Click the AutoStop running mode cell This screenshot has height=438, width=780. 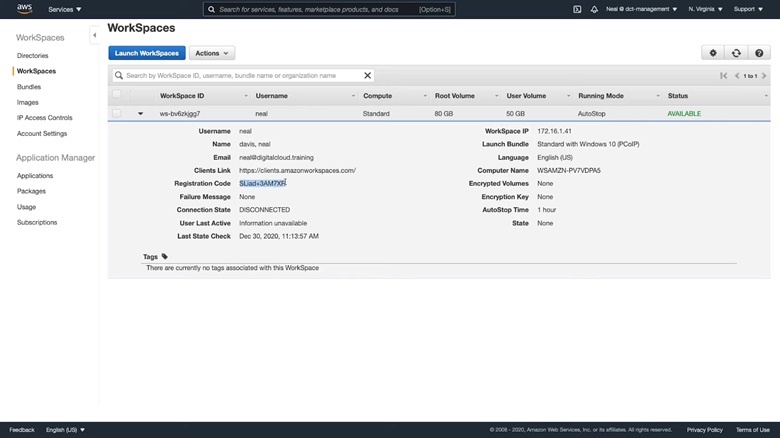tap(591, 113)
